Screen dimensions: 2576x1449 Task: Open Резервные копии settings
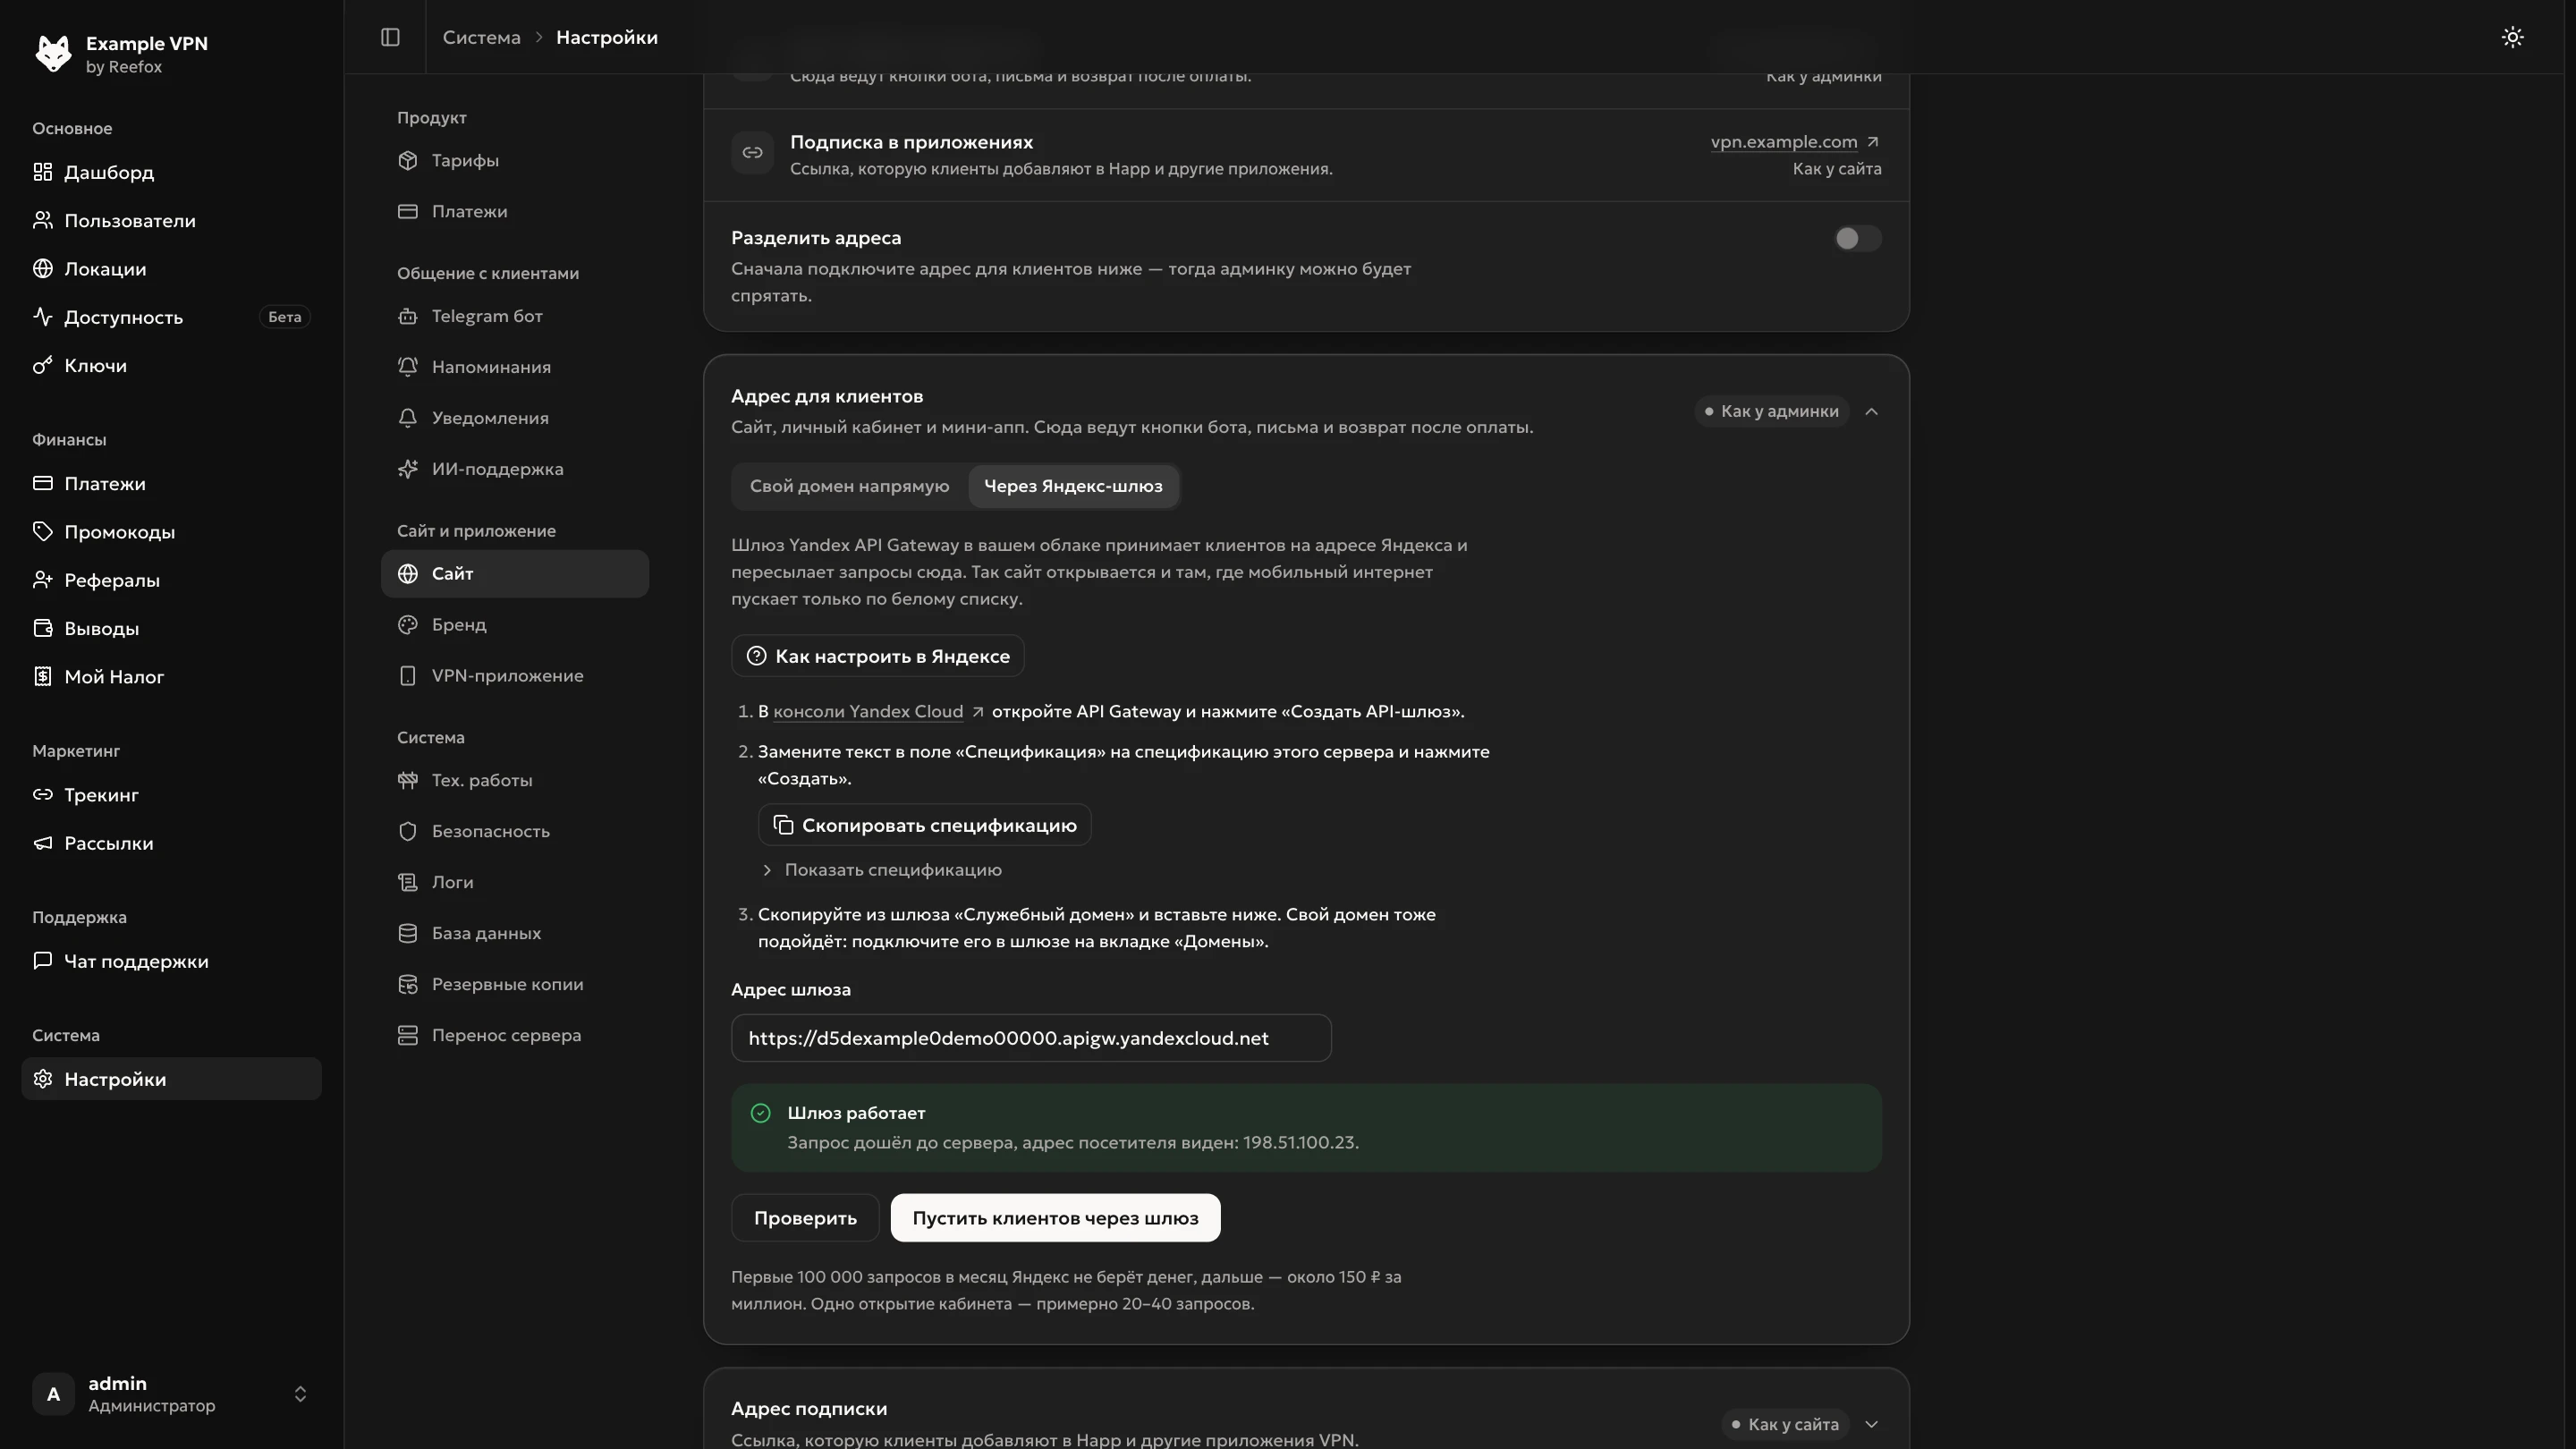pyautogui.click(x=515, y=984)
